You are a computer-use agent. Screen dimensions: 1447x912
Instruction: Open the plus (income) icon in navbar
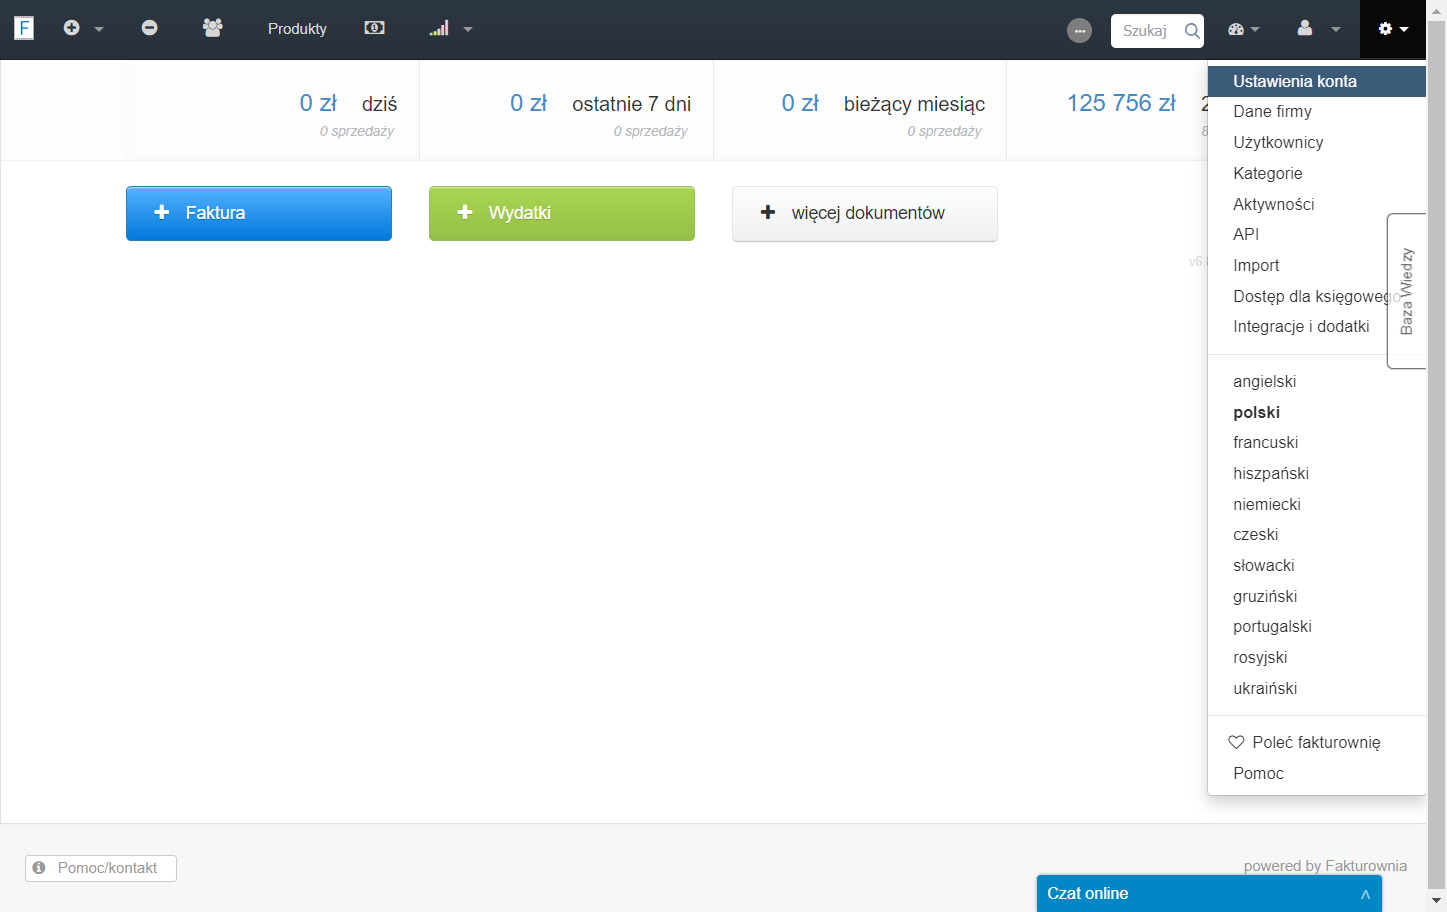point(71,28)
